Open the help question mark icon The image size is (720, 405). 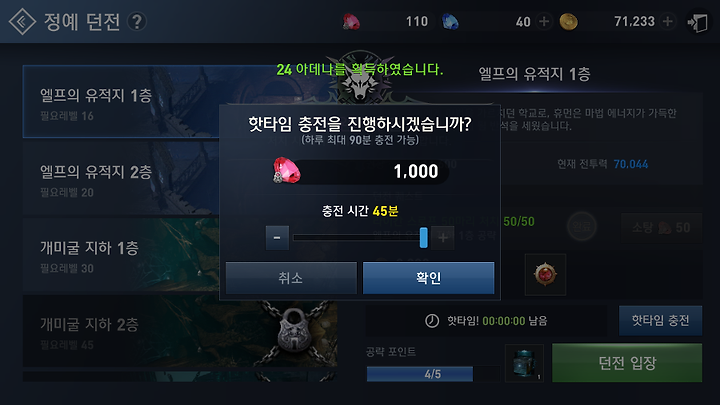[137, 22]
